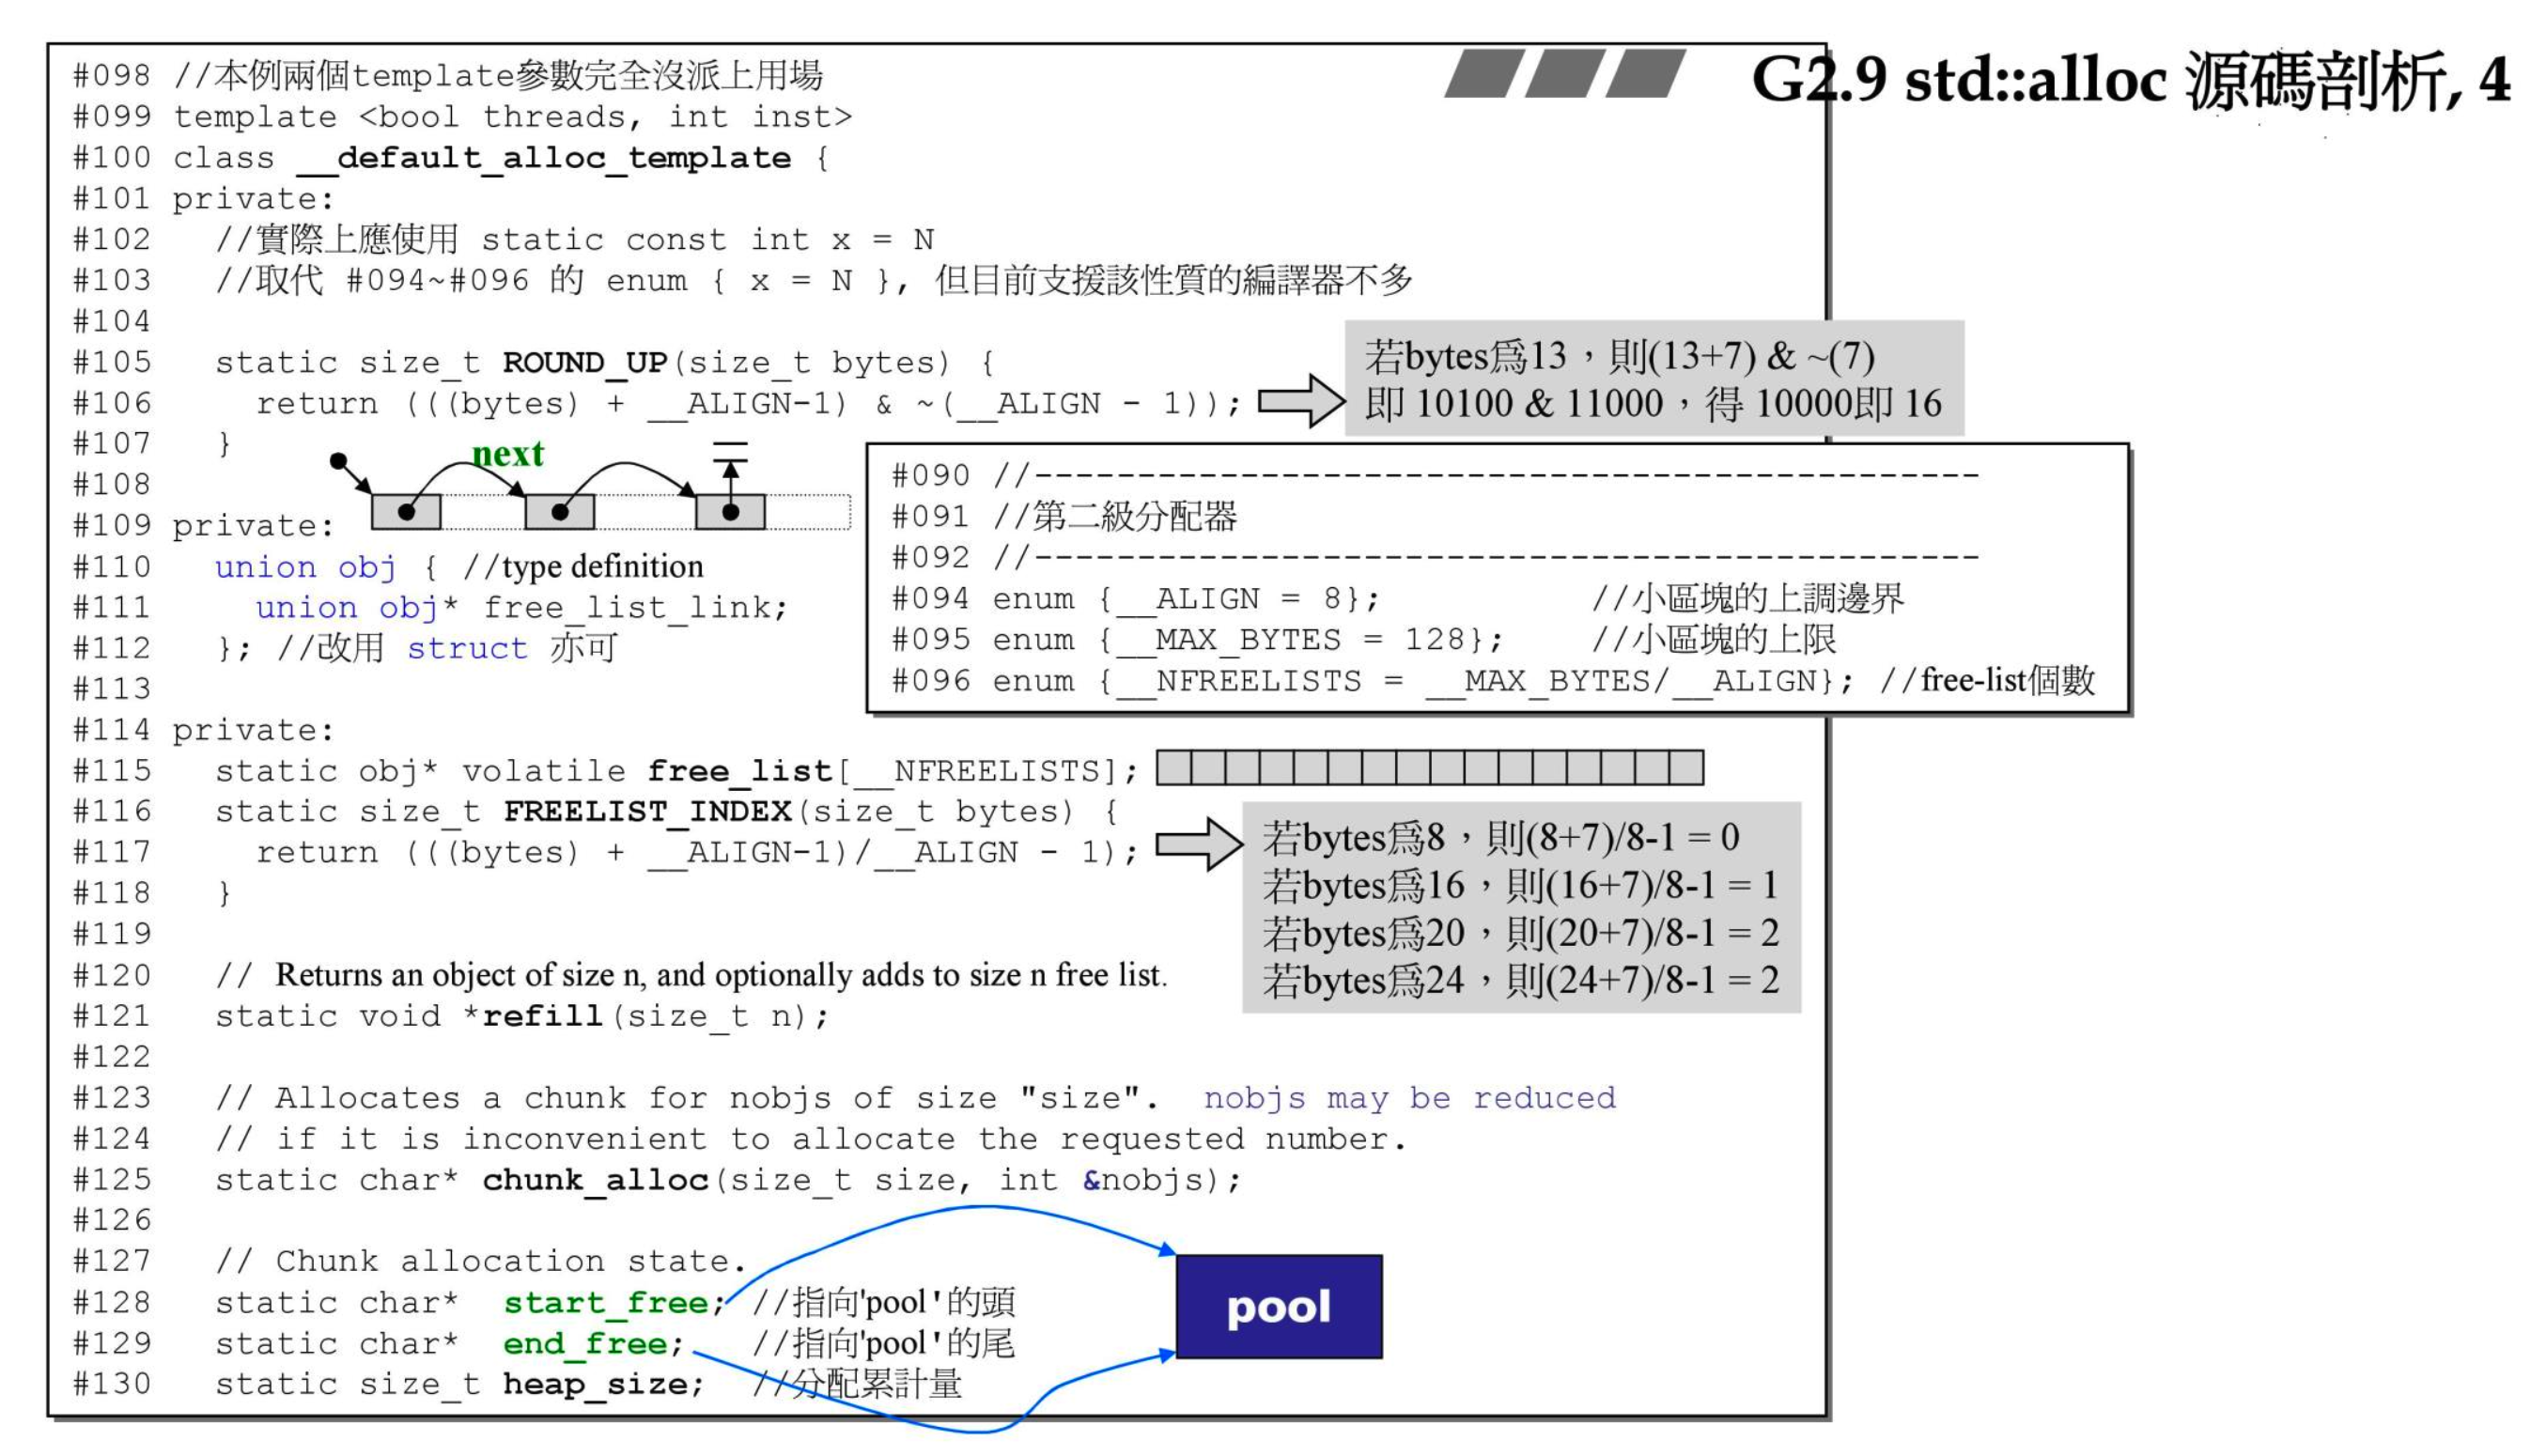The width and height of the screenshot is (2531, 1456).
Task: Click the third gray parallelogram in header
Action: [1645, 74]
